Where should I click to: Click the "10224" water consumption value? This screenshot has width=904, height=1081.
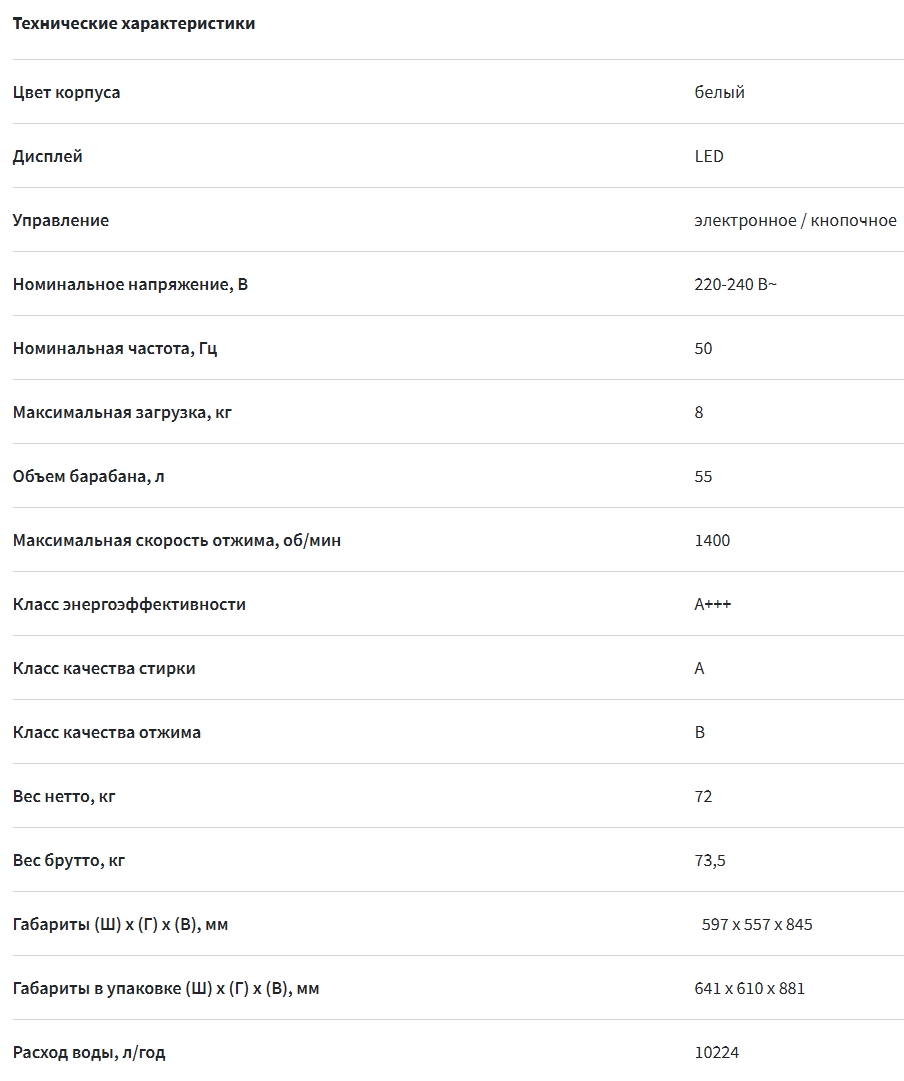(x=716, y=1052)
